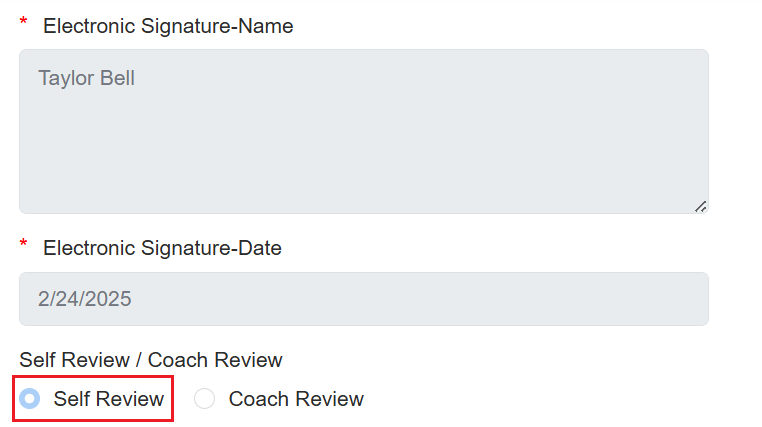
Task: Click the textarea resize handle corner
Action: [x=700, y=206]
